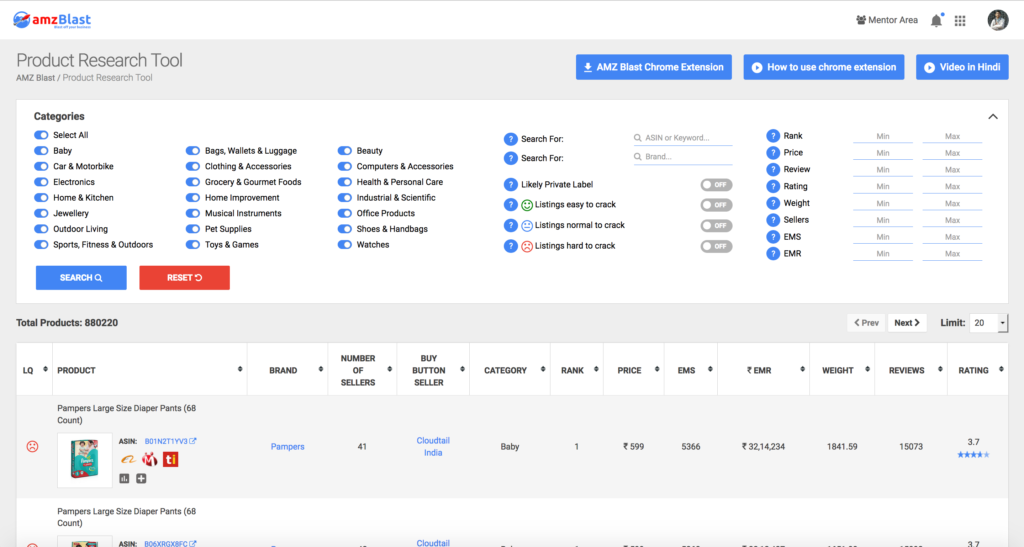1024x547 pixels.
Task: Click the notification bell icon
Action: (x=936, y=20)
